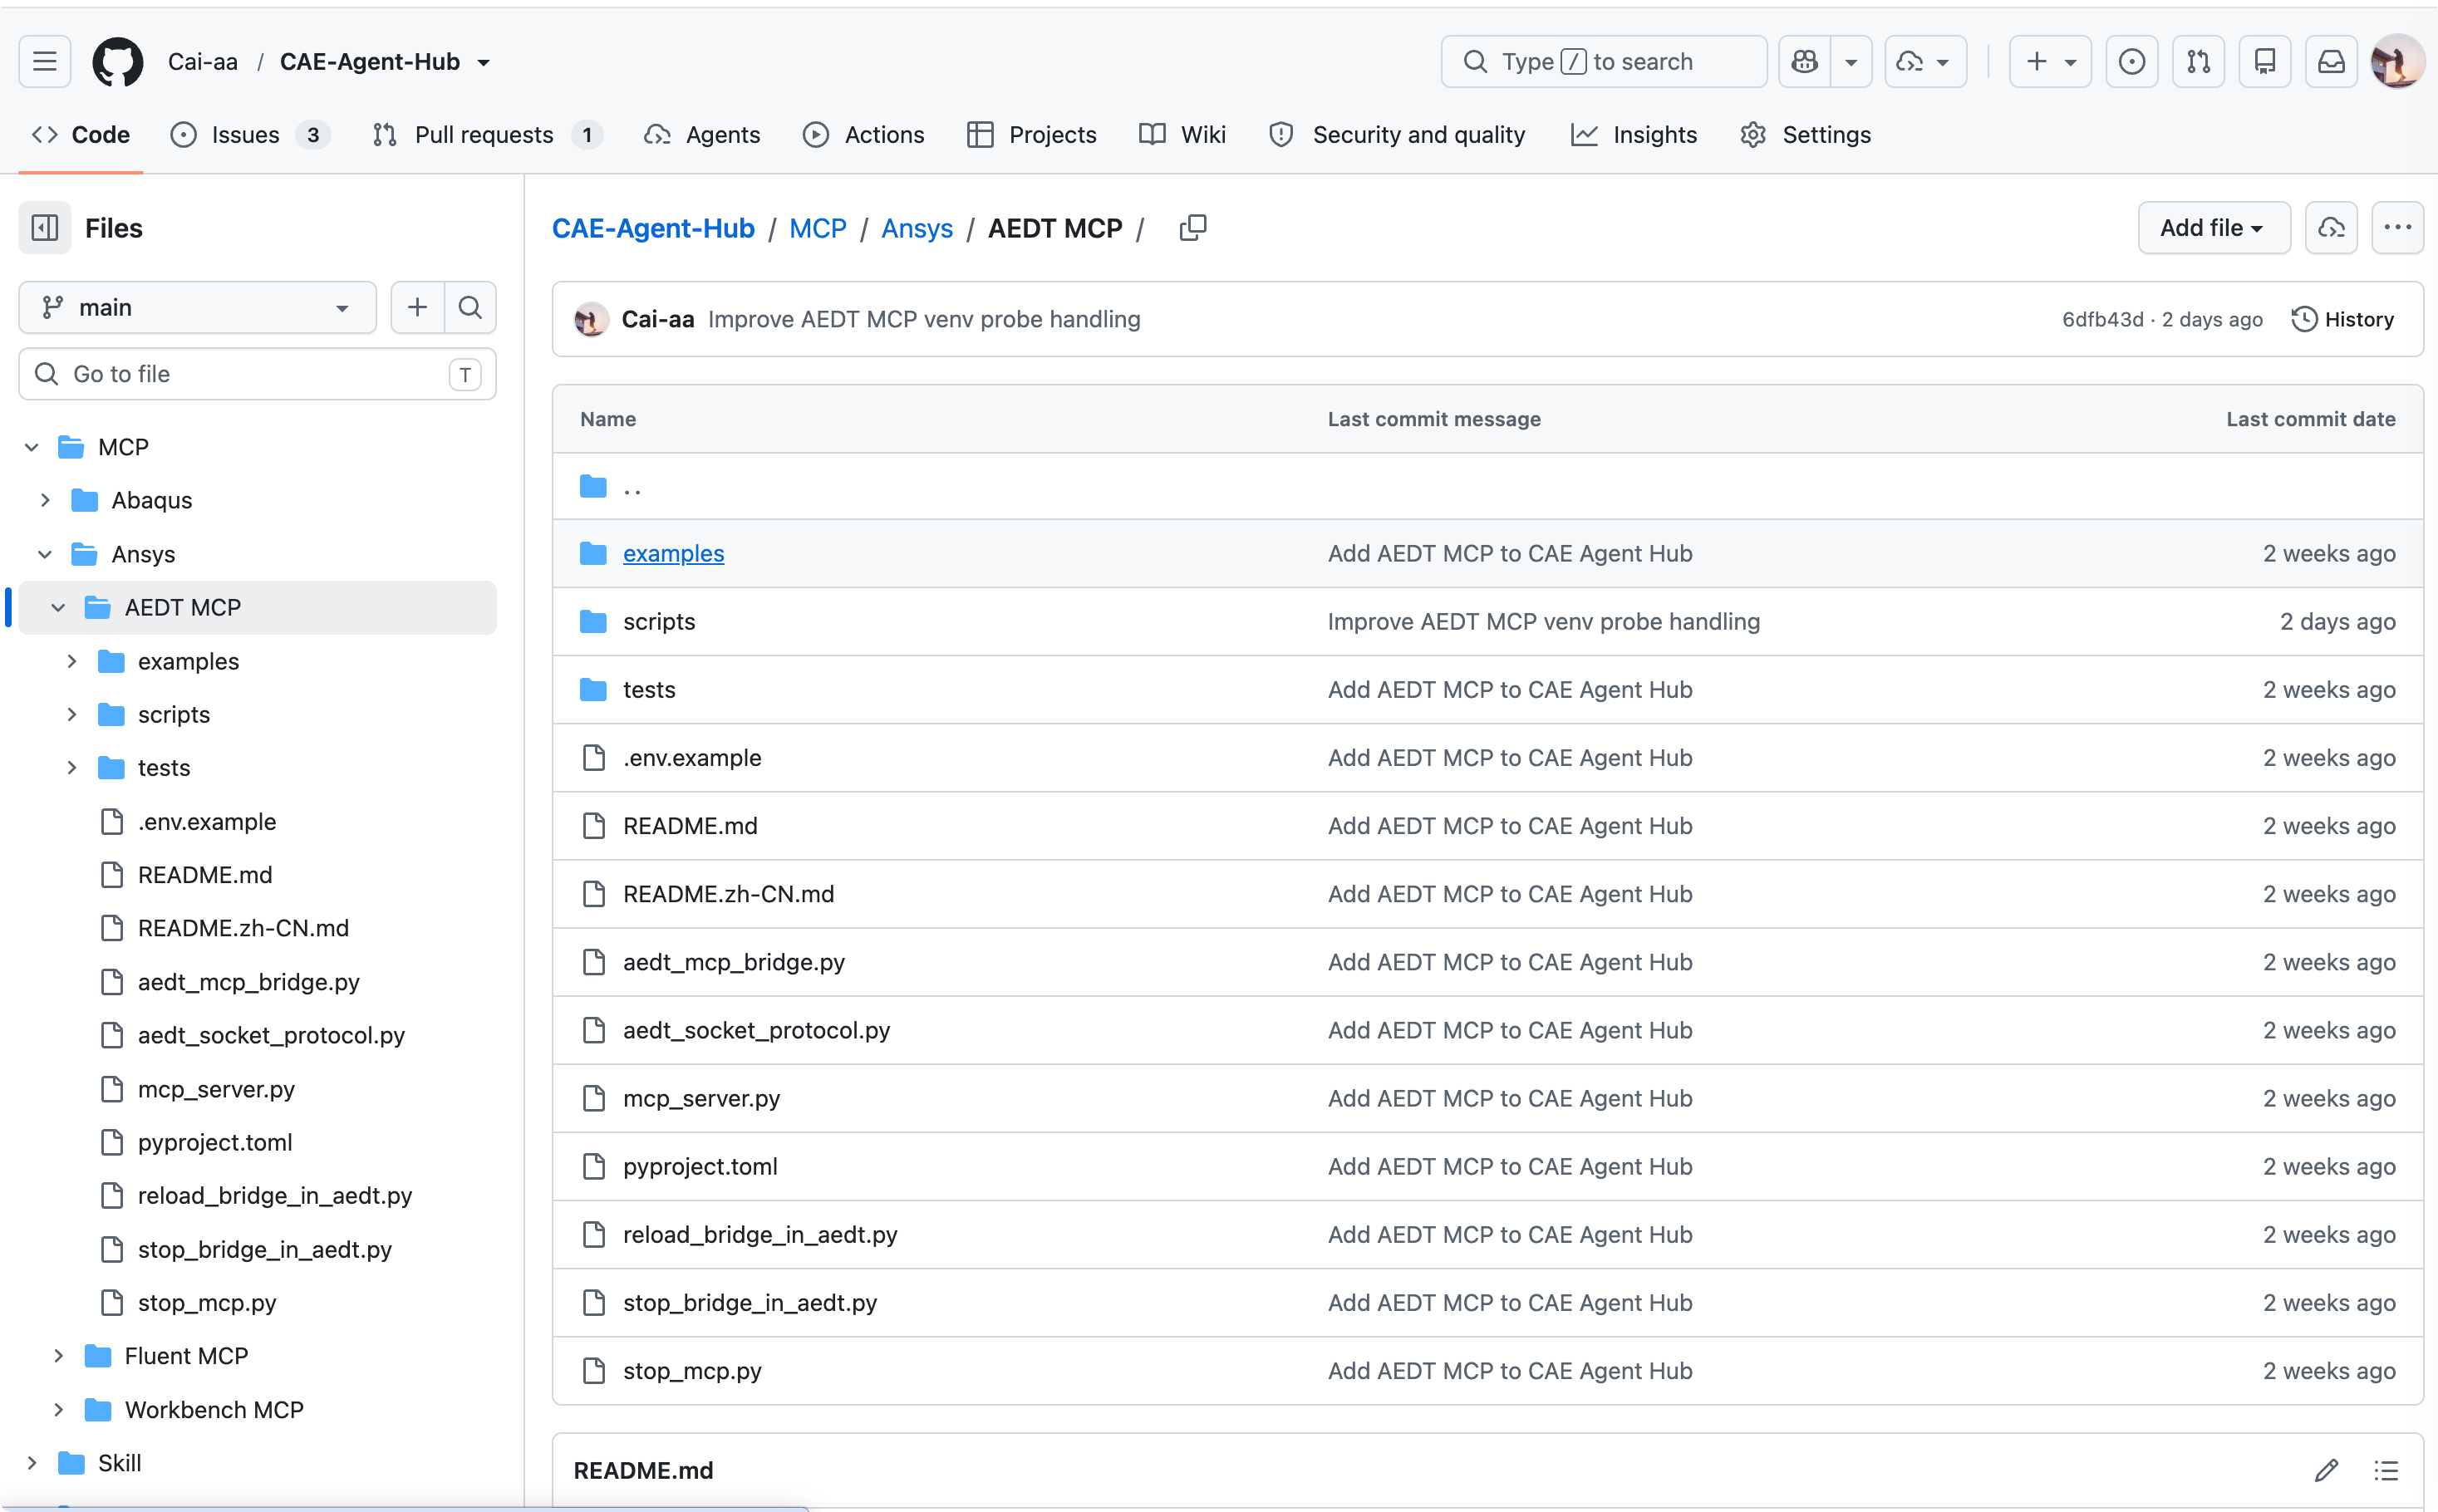Image resolution: width=2438 pixels, height=1512 pixels.
Task: Collapse the Ansys folder in the tree
Action: (x=45, y=554)
